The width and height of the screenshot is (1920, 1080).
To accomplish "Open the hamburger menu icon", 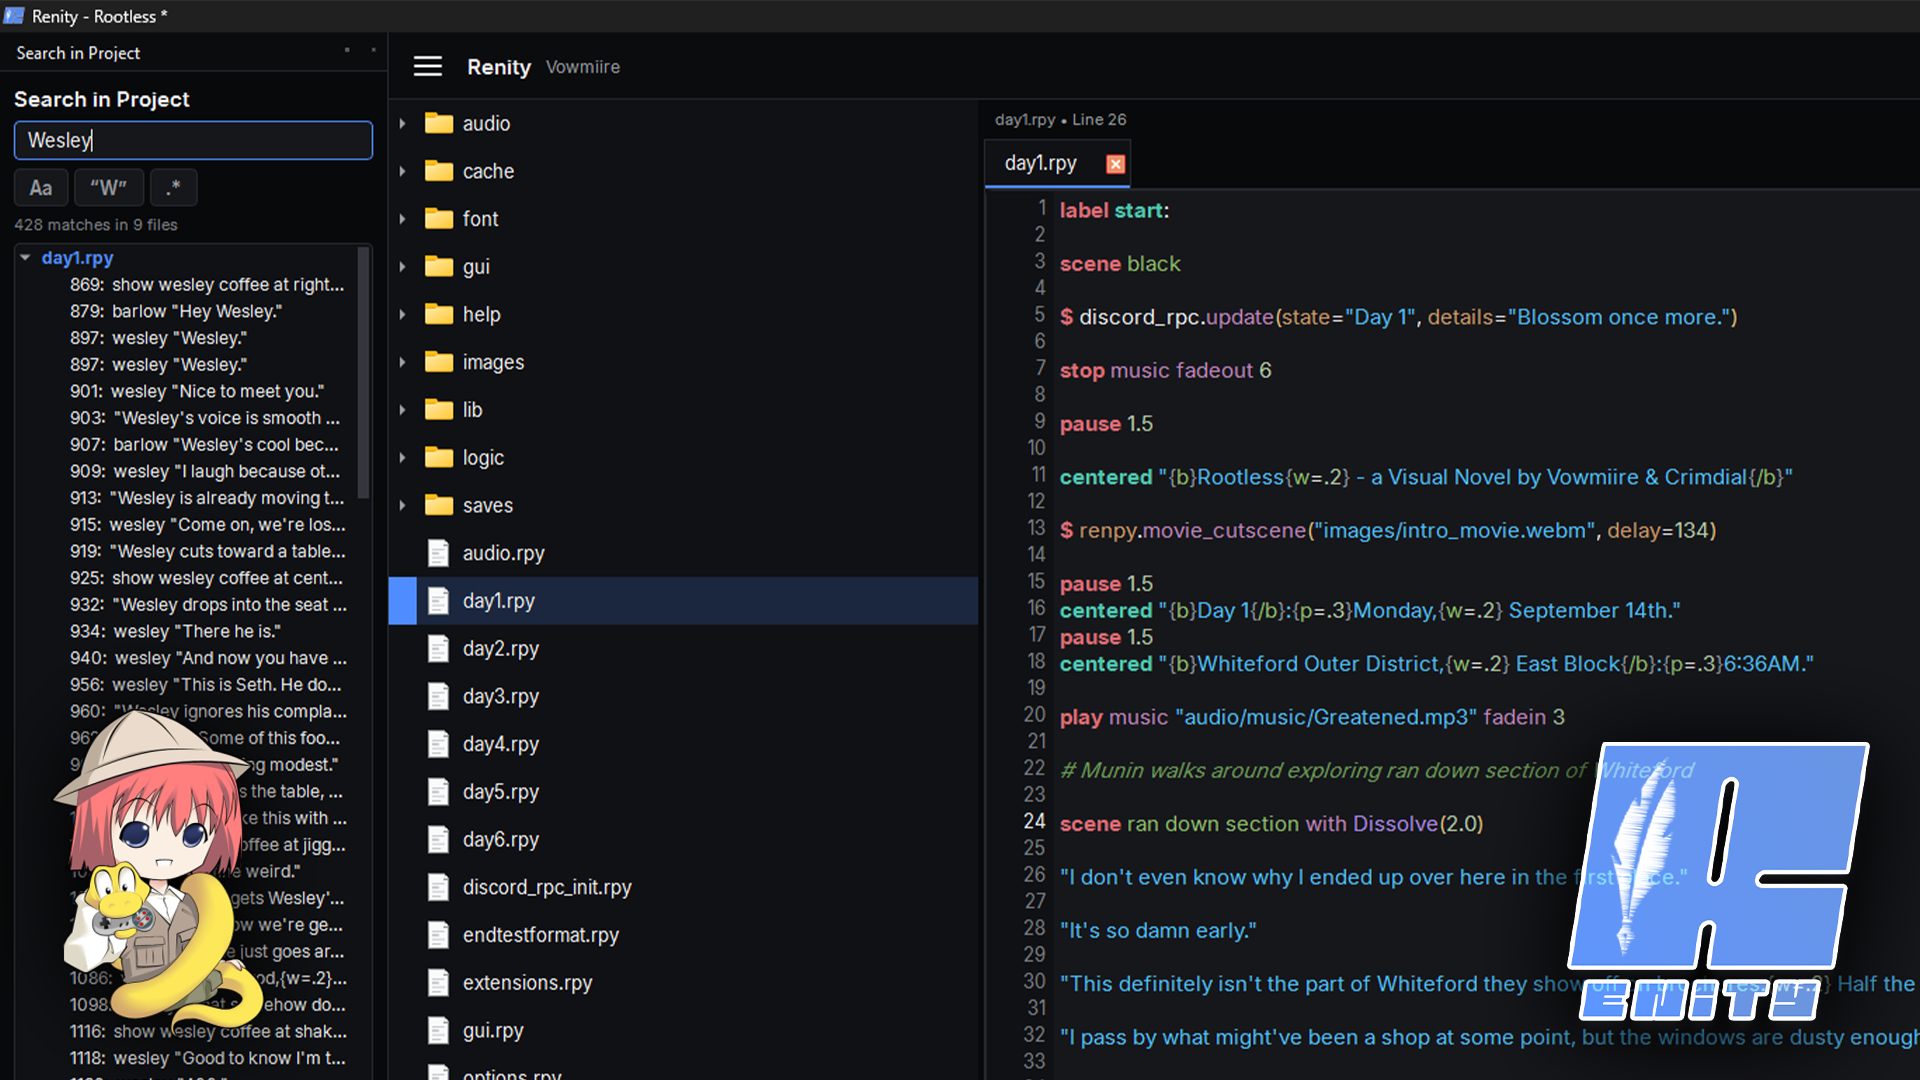I will point(428,67).
